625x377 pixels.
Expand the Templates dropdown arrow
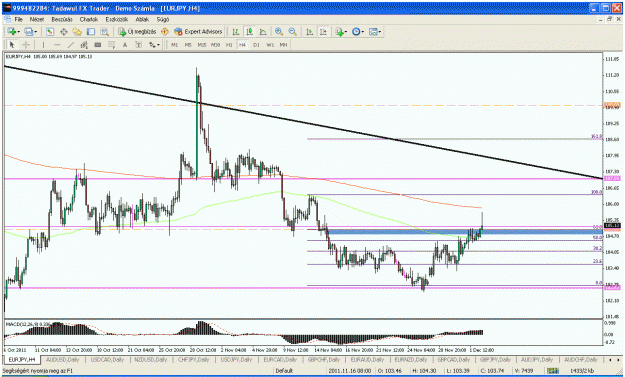pos(380,32)
